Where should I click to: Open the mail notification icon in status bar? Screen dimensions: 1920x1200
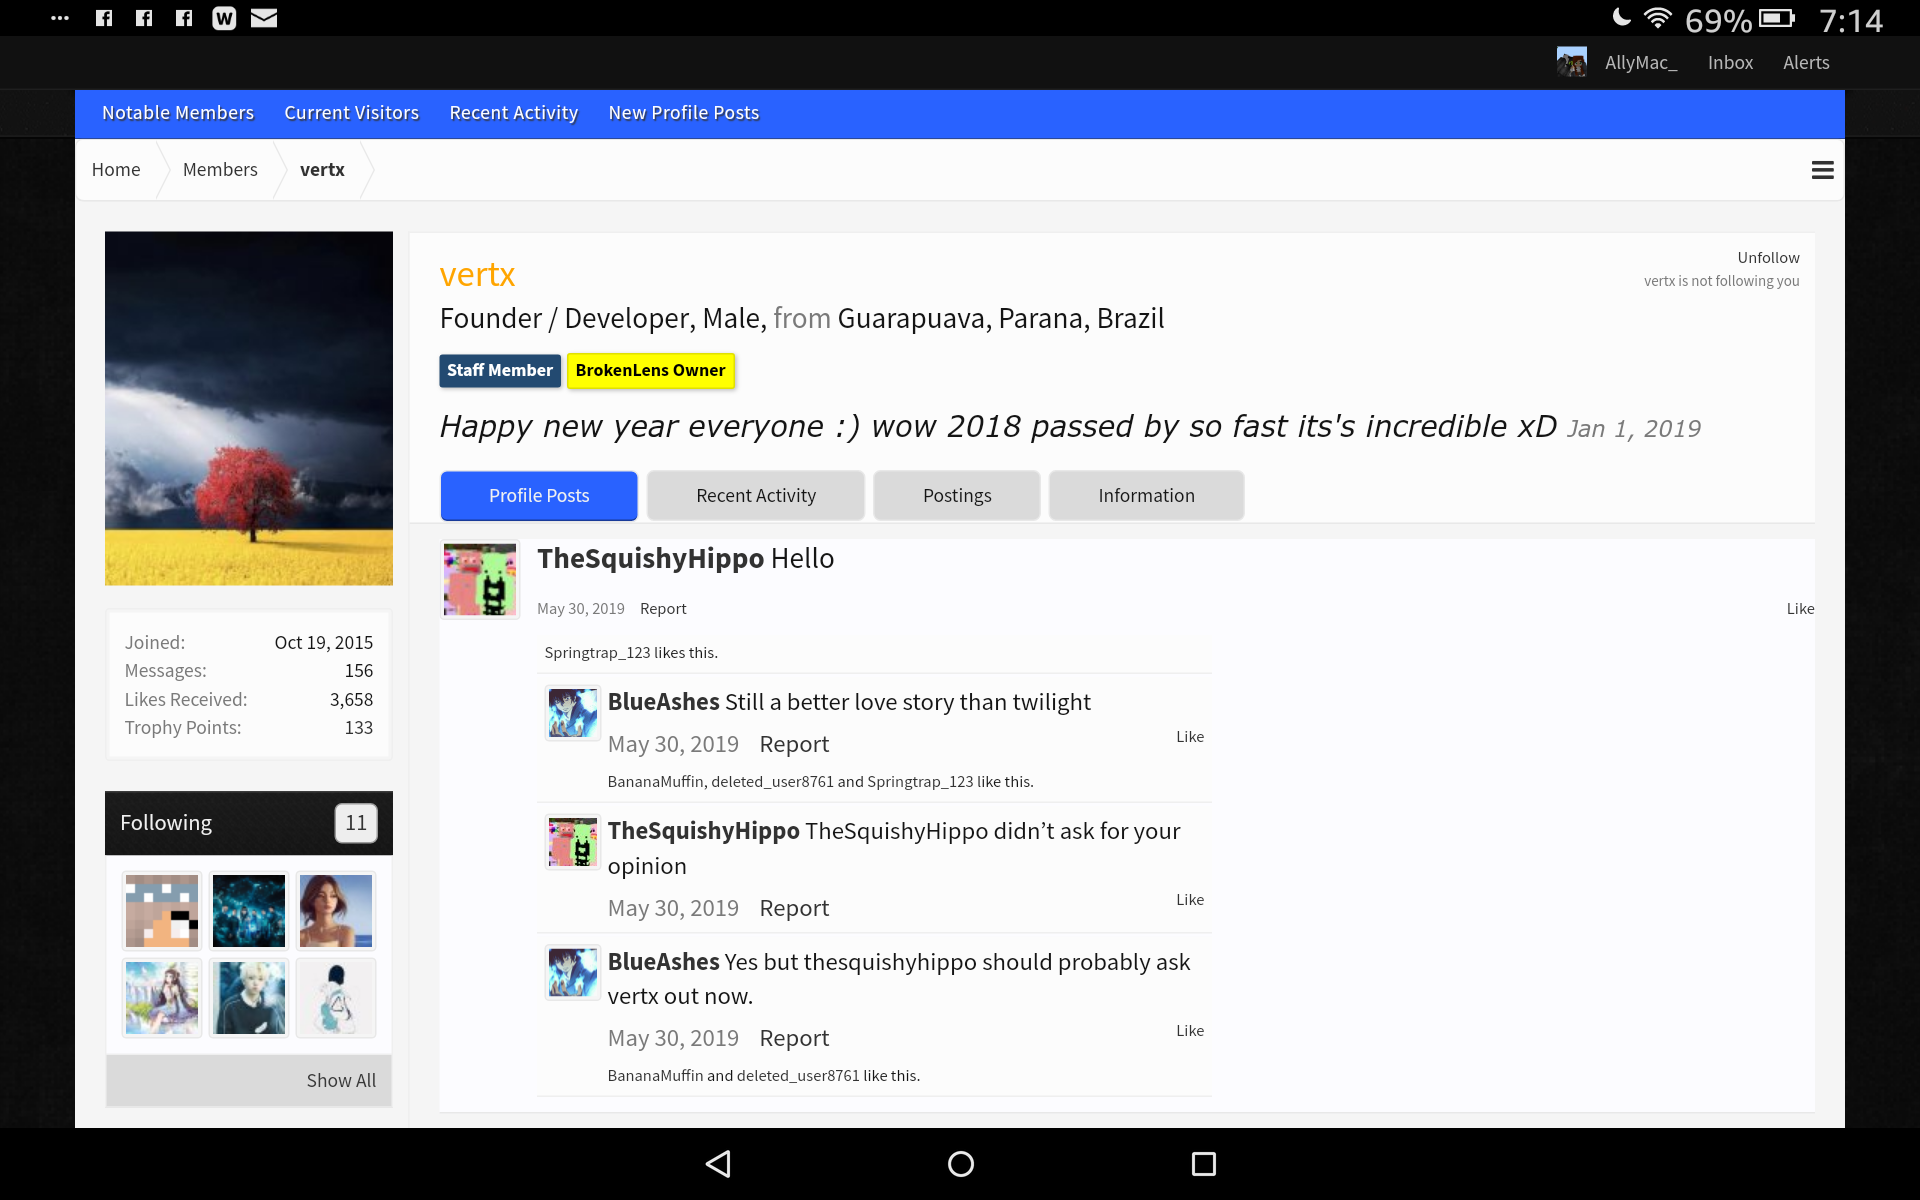[264, 18]
